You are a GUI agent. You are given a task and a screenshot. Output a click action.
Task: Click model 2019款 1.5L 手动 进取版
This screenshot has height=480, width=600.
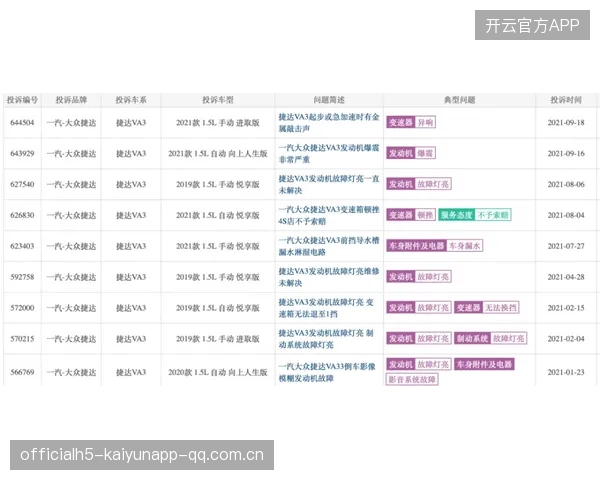point(218,339)
